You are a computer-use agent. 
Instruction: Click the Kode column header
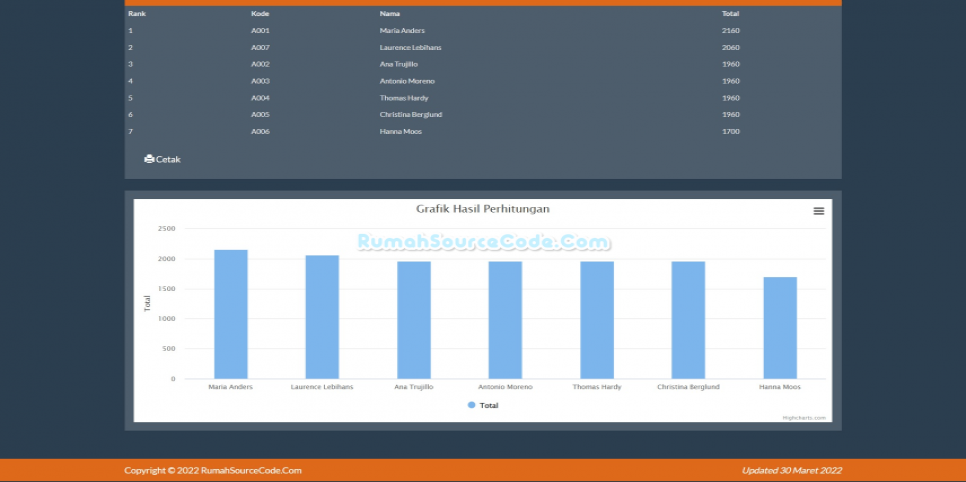pos(260,14)
